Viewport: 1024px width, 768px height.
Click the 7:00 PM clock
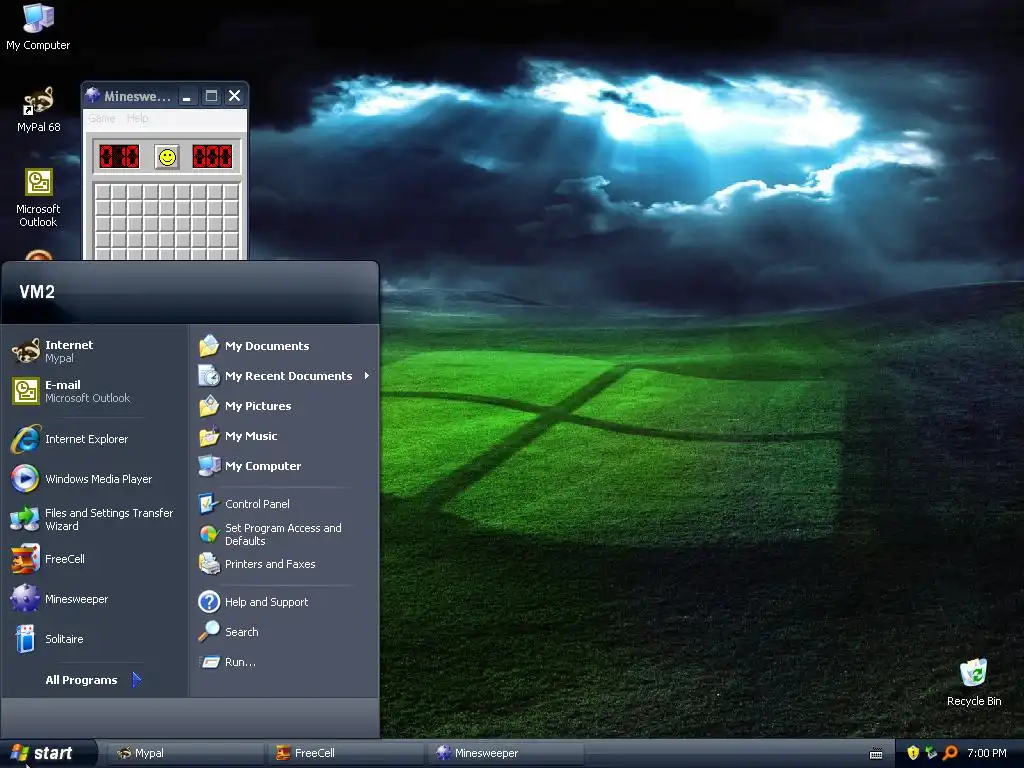click(987, 753)
